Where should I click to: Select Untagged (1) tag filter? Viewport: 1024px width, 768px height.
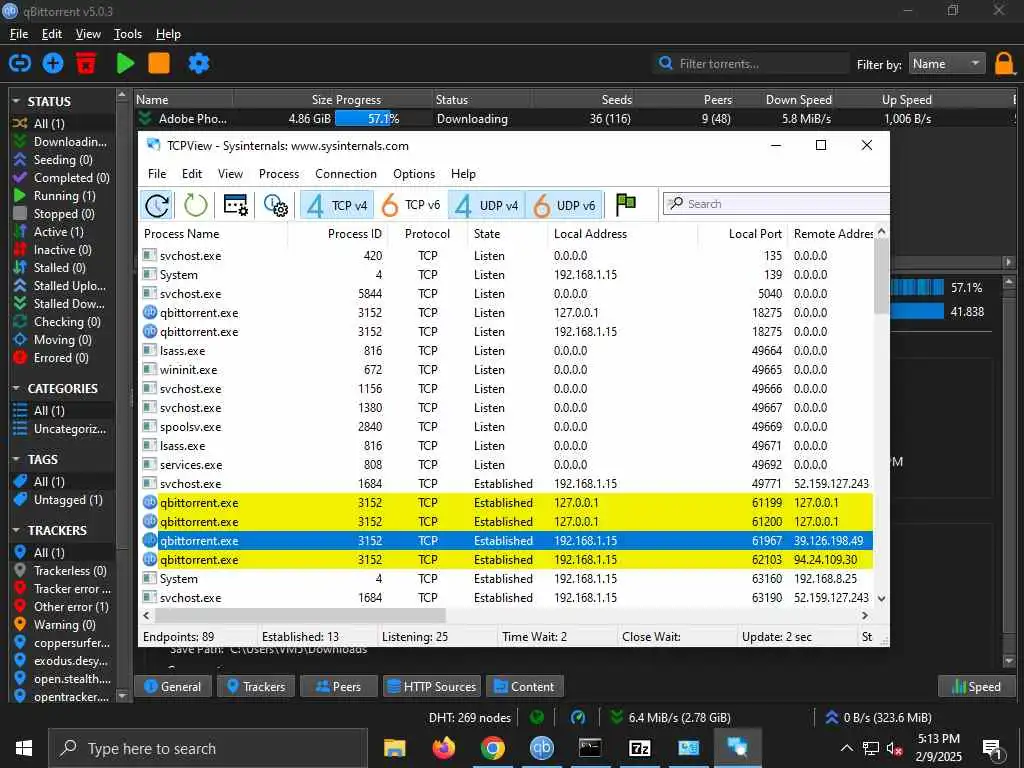coord(63,500)
